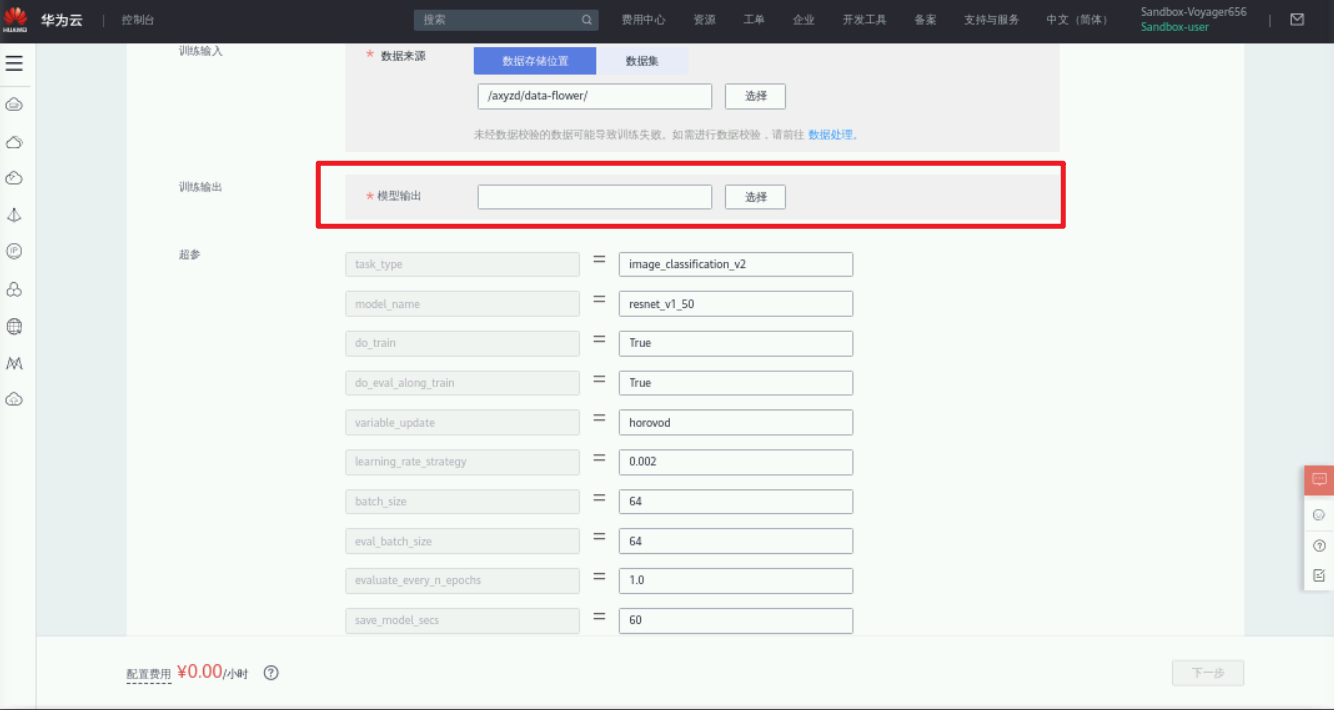Click the Huawei Cloud logo

pyautogui.click(x=15, y=19)
